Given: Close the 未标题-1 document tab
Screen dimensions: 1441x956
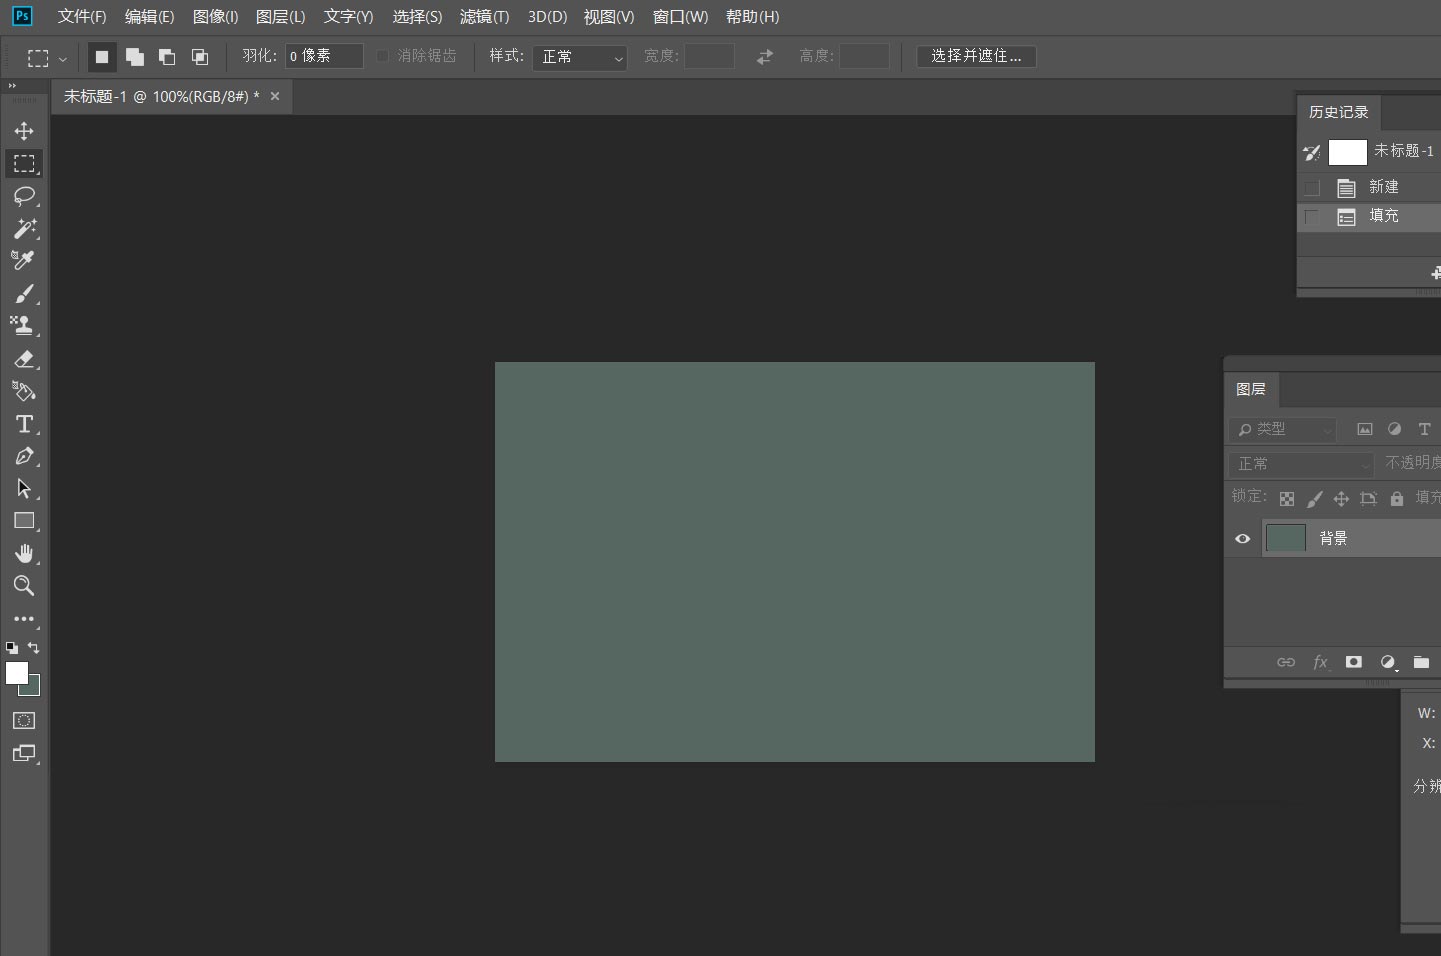Looking at the screenshot, I should point(275,96).
